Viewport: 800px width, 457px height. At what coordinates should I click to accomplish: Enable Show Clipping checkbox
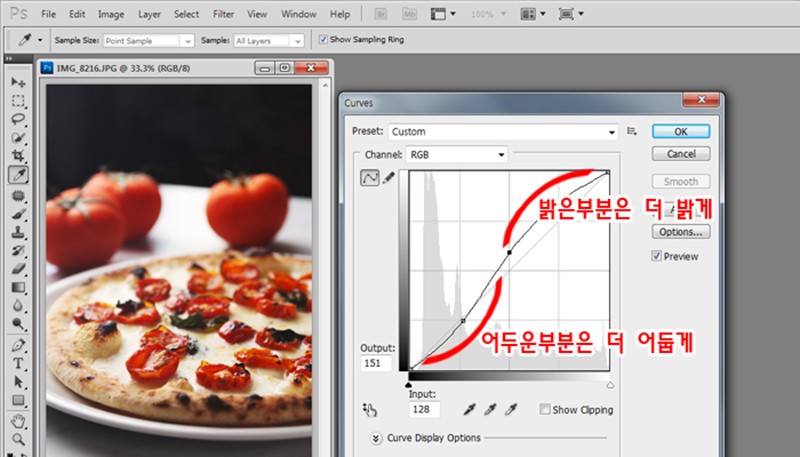click(x=545, y=410)
